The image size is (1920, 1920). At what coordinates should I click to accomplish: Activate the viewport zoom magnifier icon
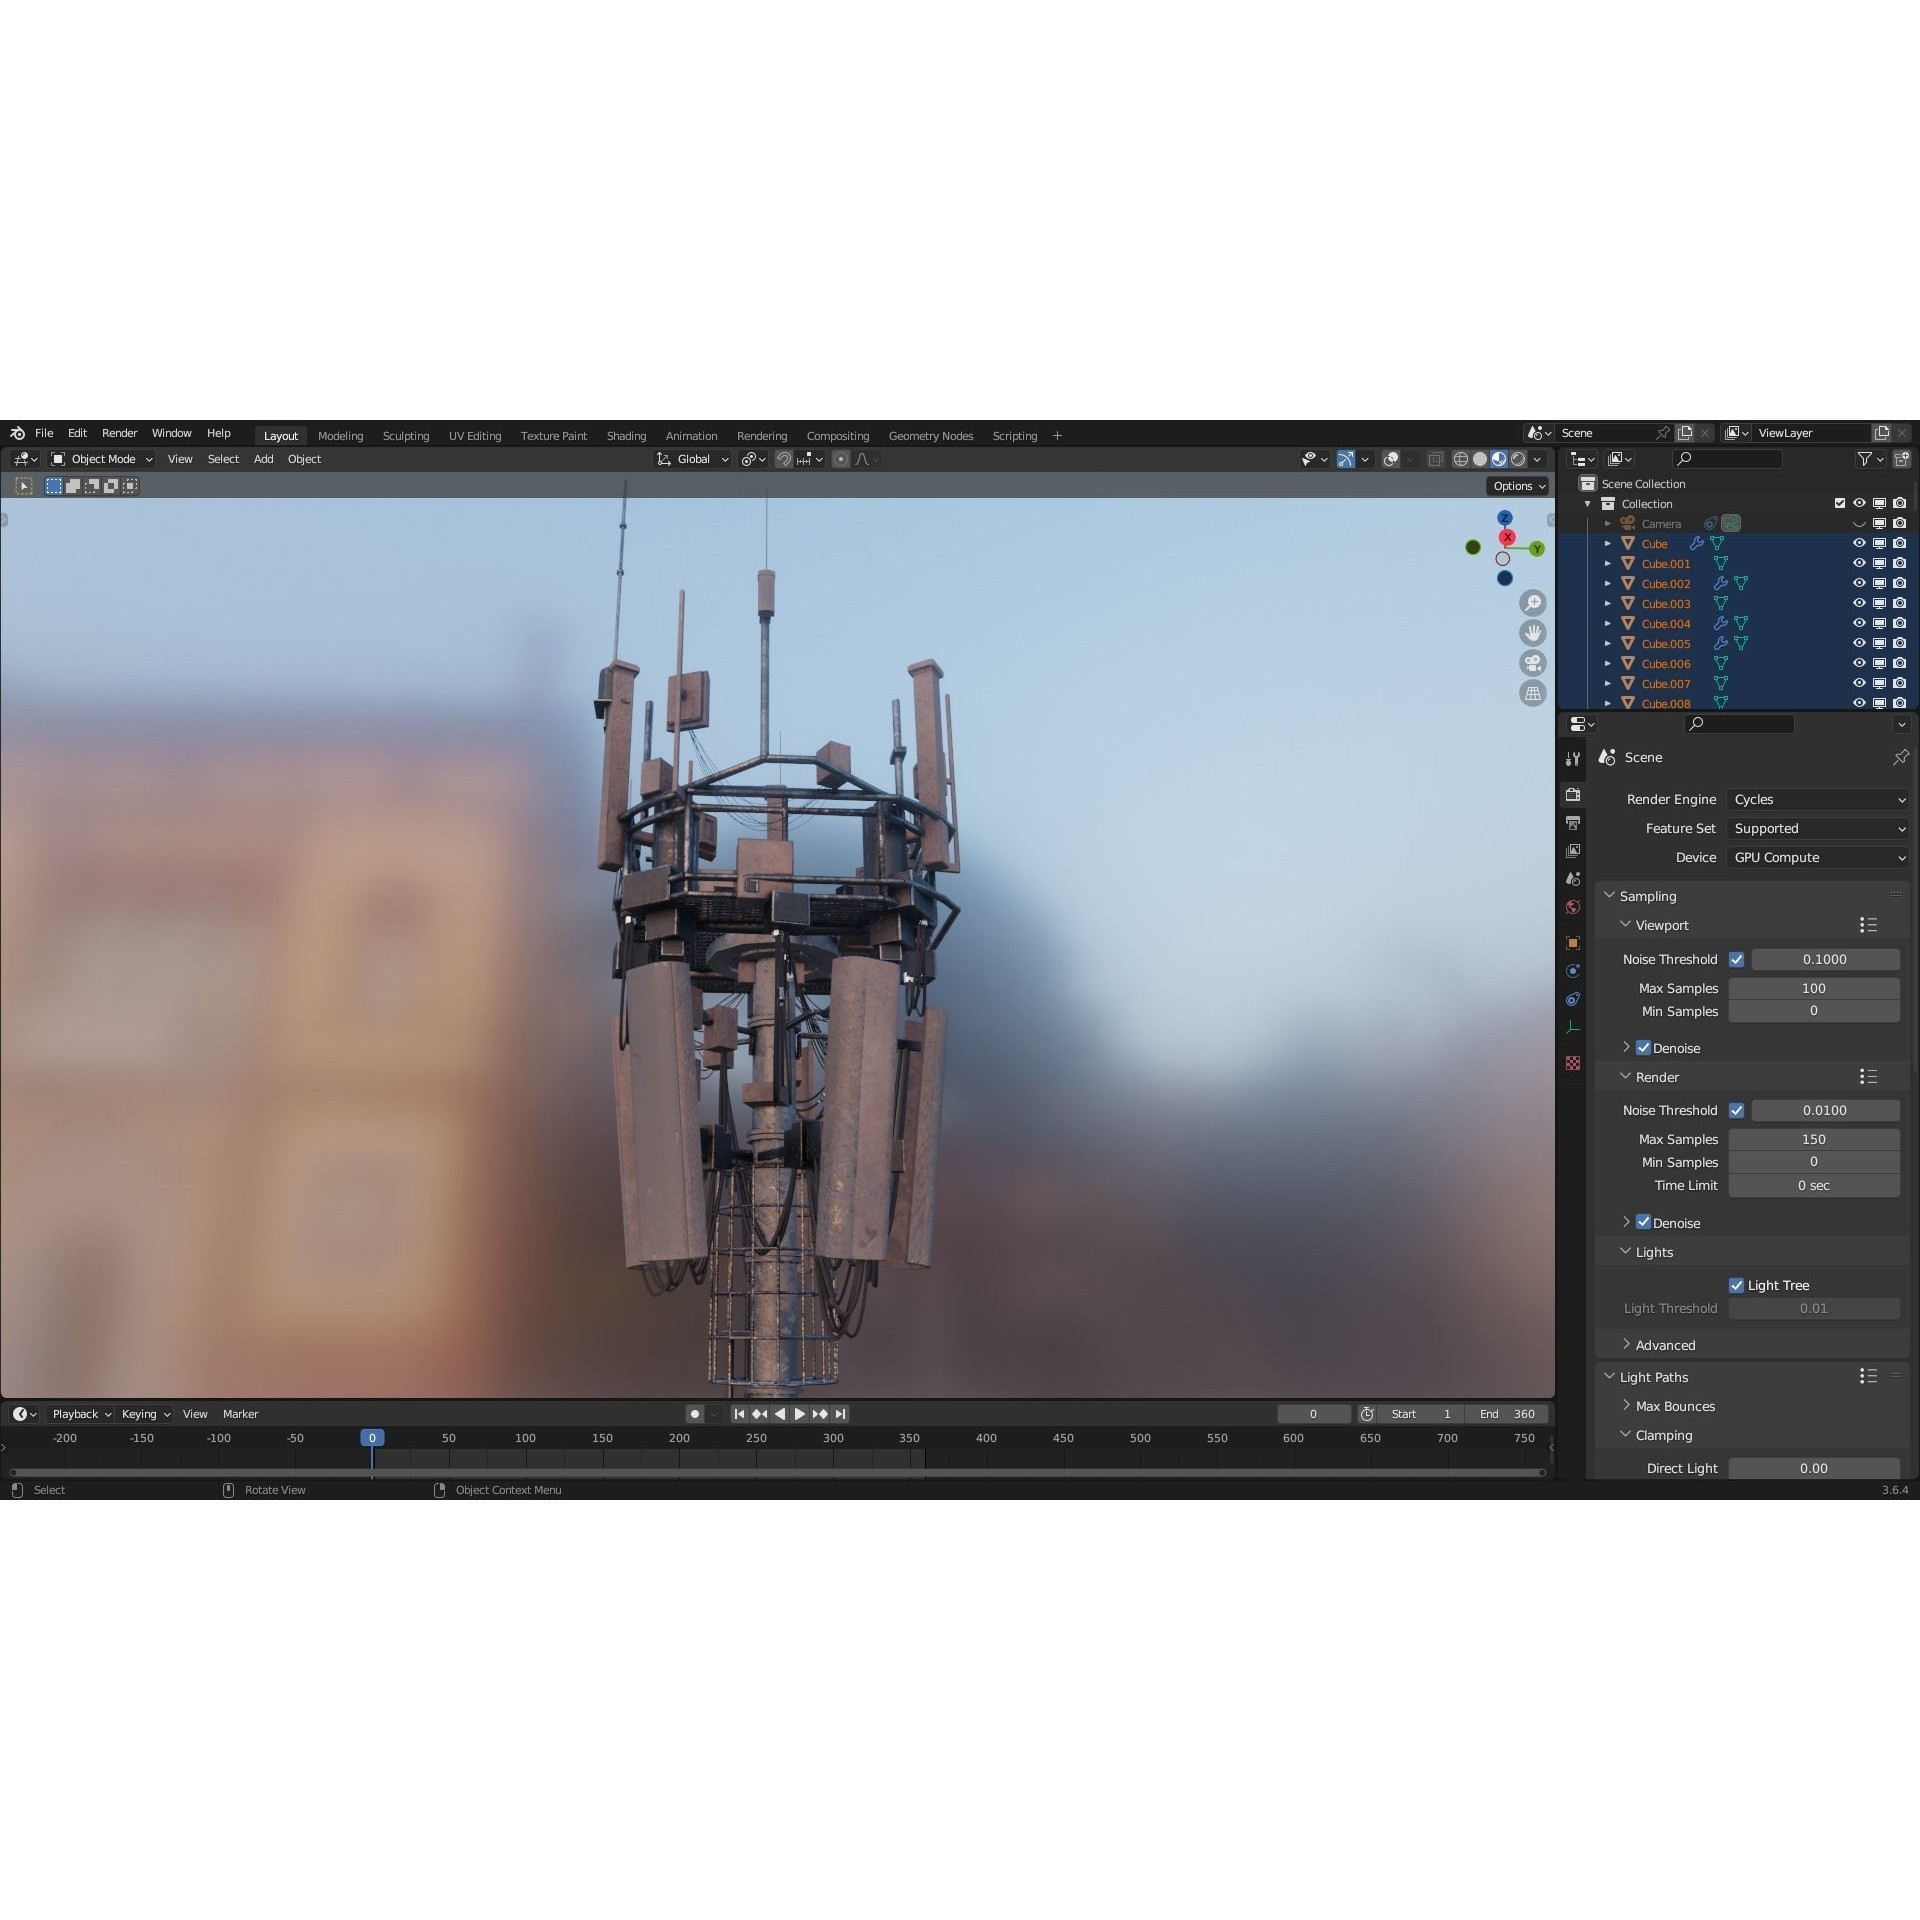(x=1535, y=602)
